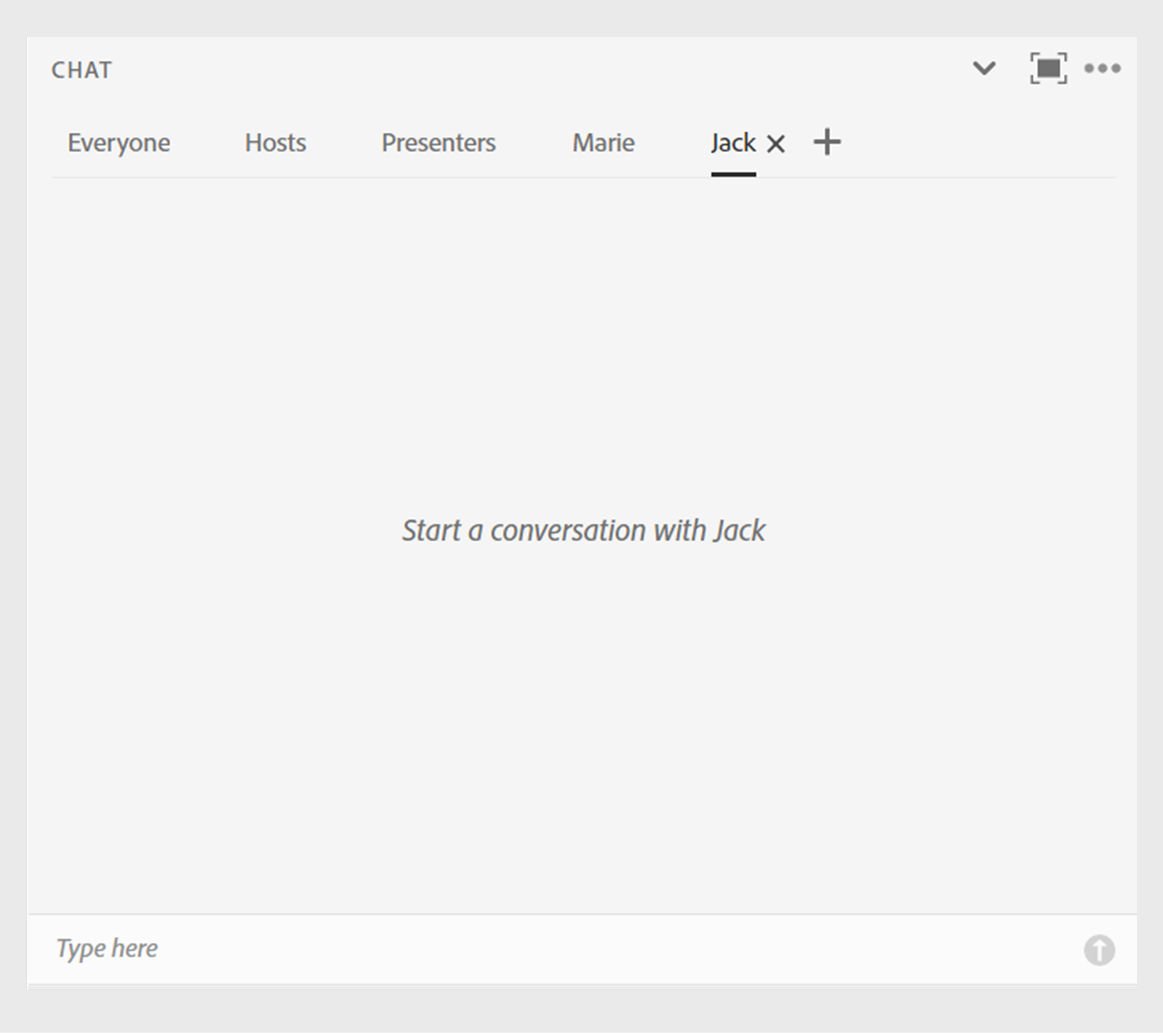Close the Jack private chat tab

[776, 144]
